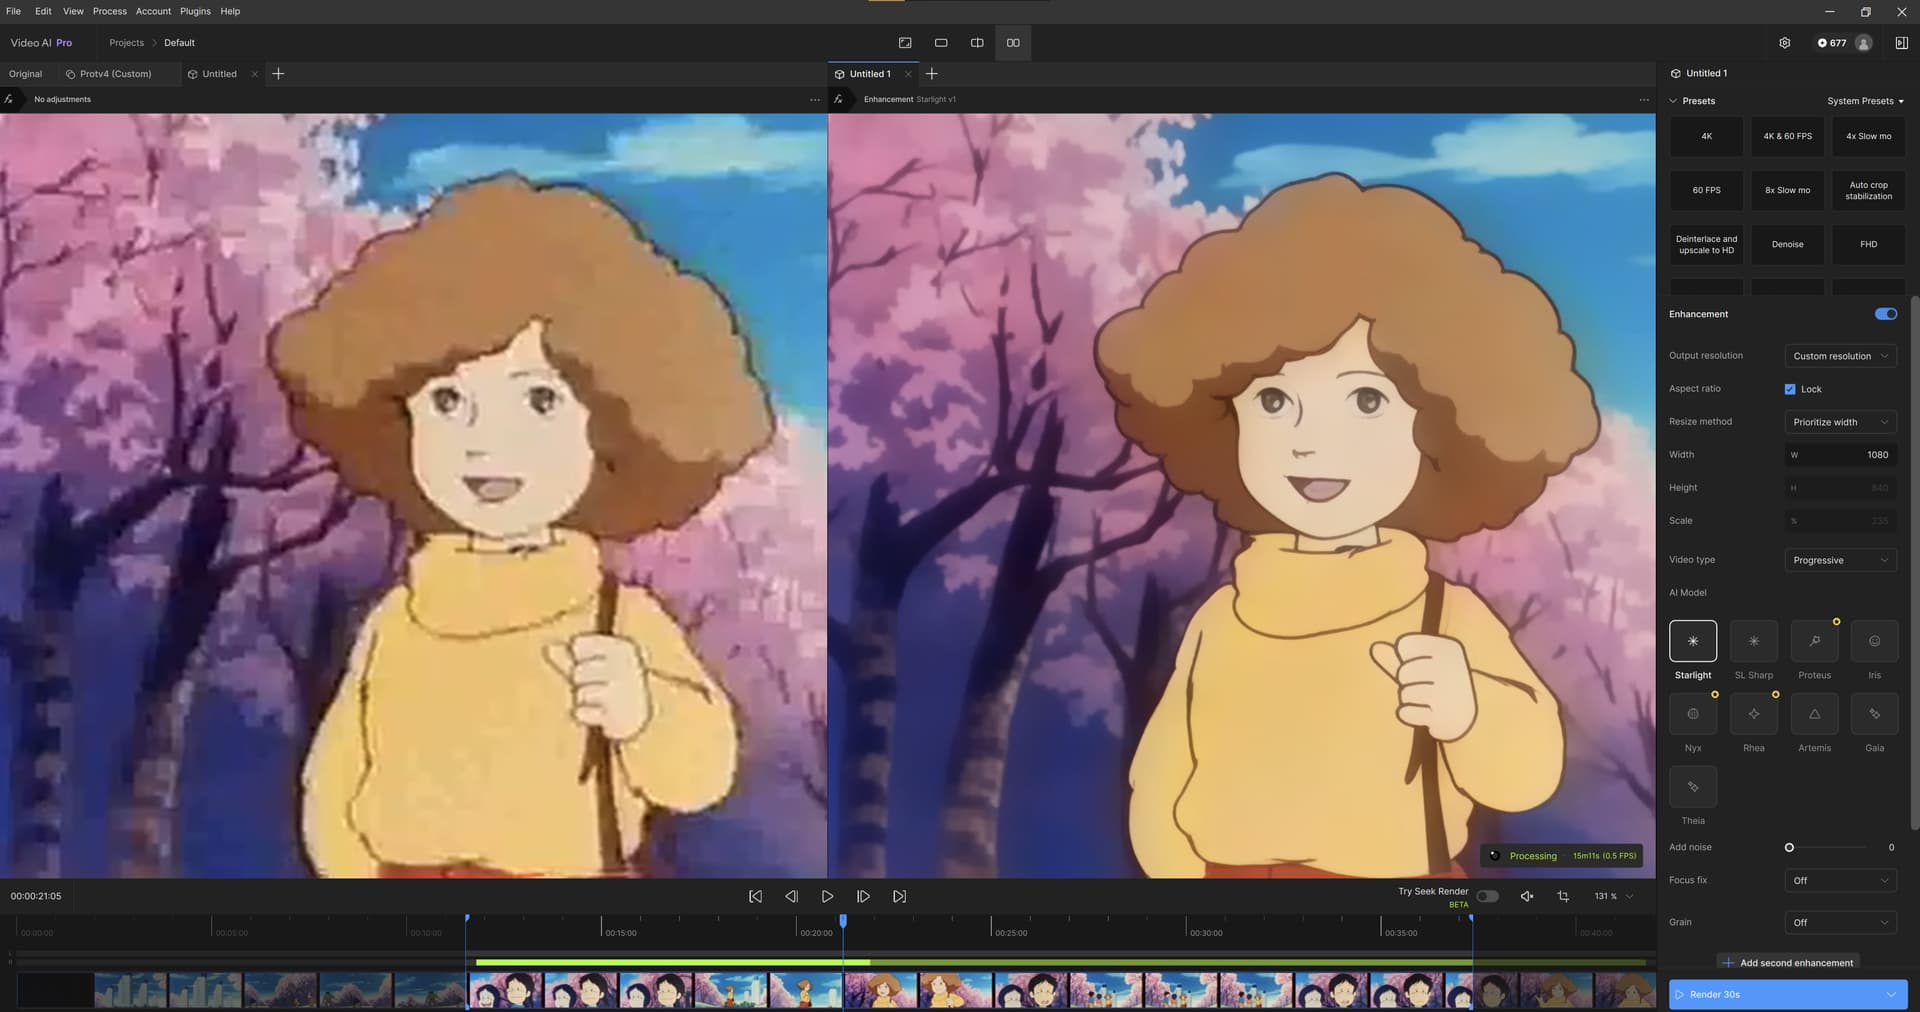Expand the Output resolution dropdown

click(x=1840, y=356)
